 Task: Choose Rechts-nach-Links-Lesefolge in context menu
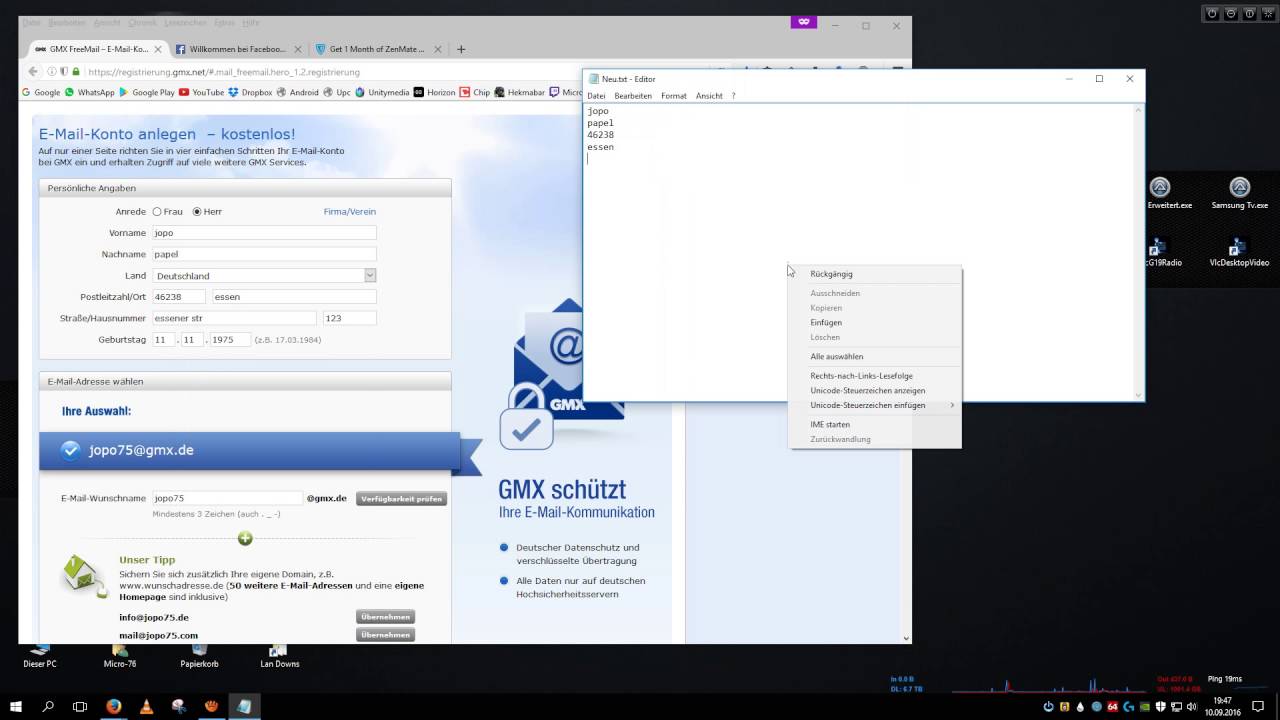tap(874, 376)
